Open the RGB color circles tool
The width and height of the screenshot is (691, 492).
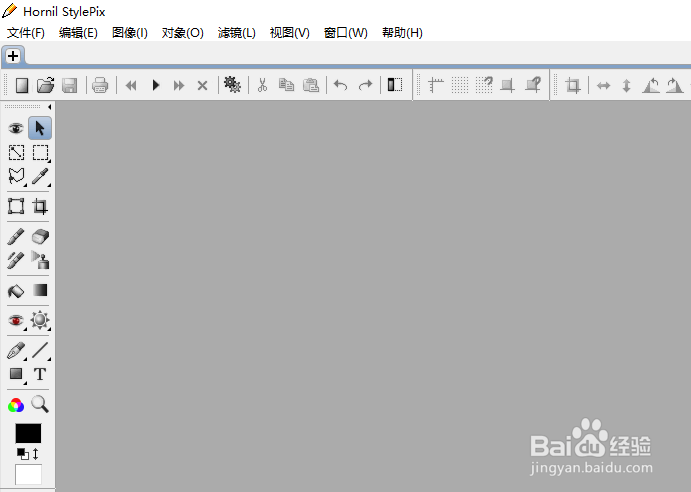tap(16, 405)
